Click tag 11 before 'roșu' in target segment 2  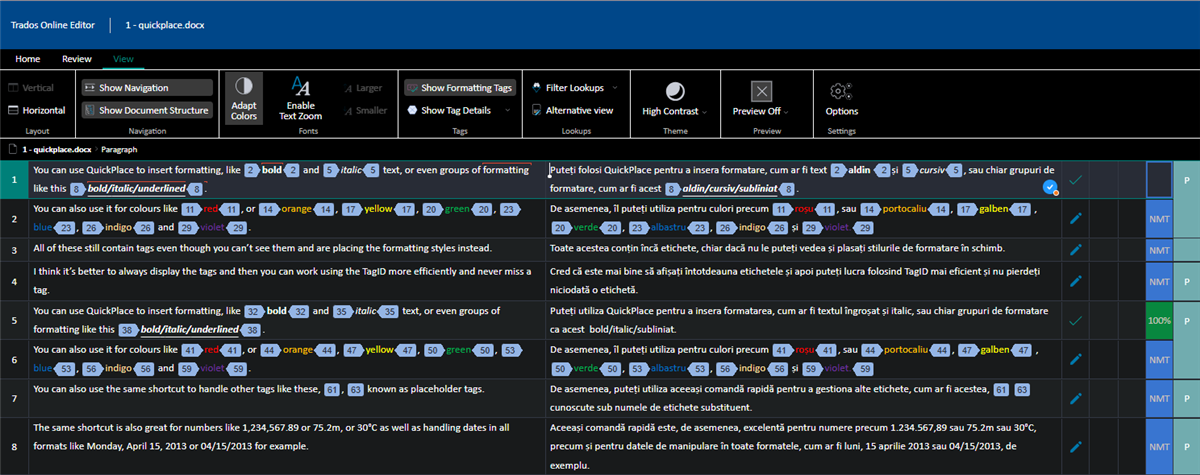coord(783,210)
